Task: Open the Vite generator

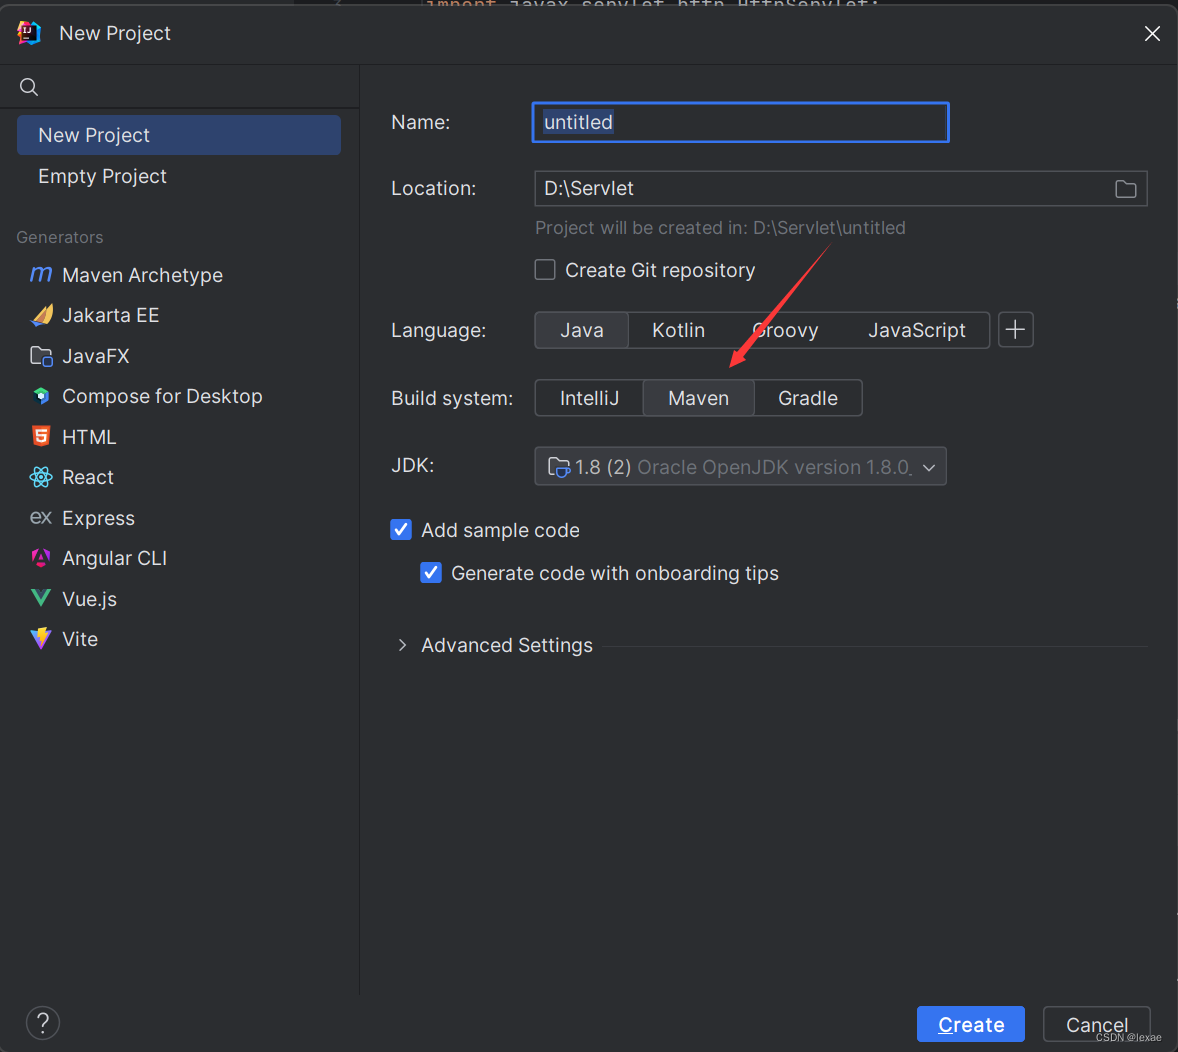Action: pyautogui.click(x=179, y=639)
